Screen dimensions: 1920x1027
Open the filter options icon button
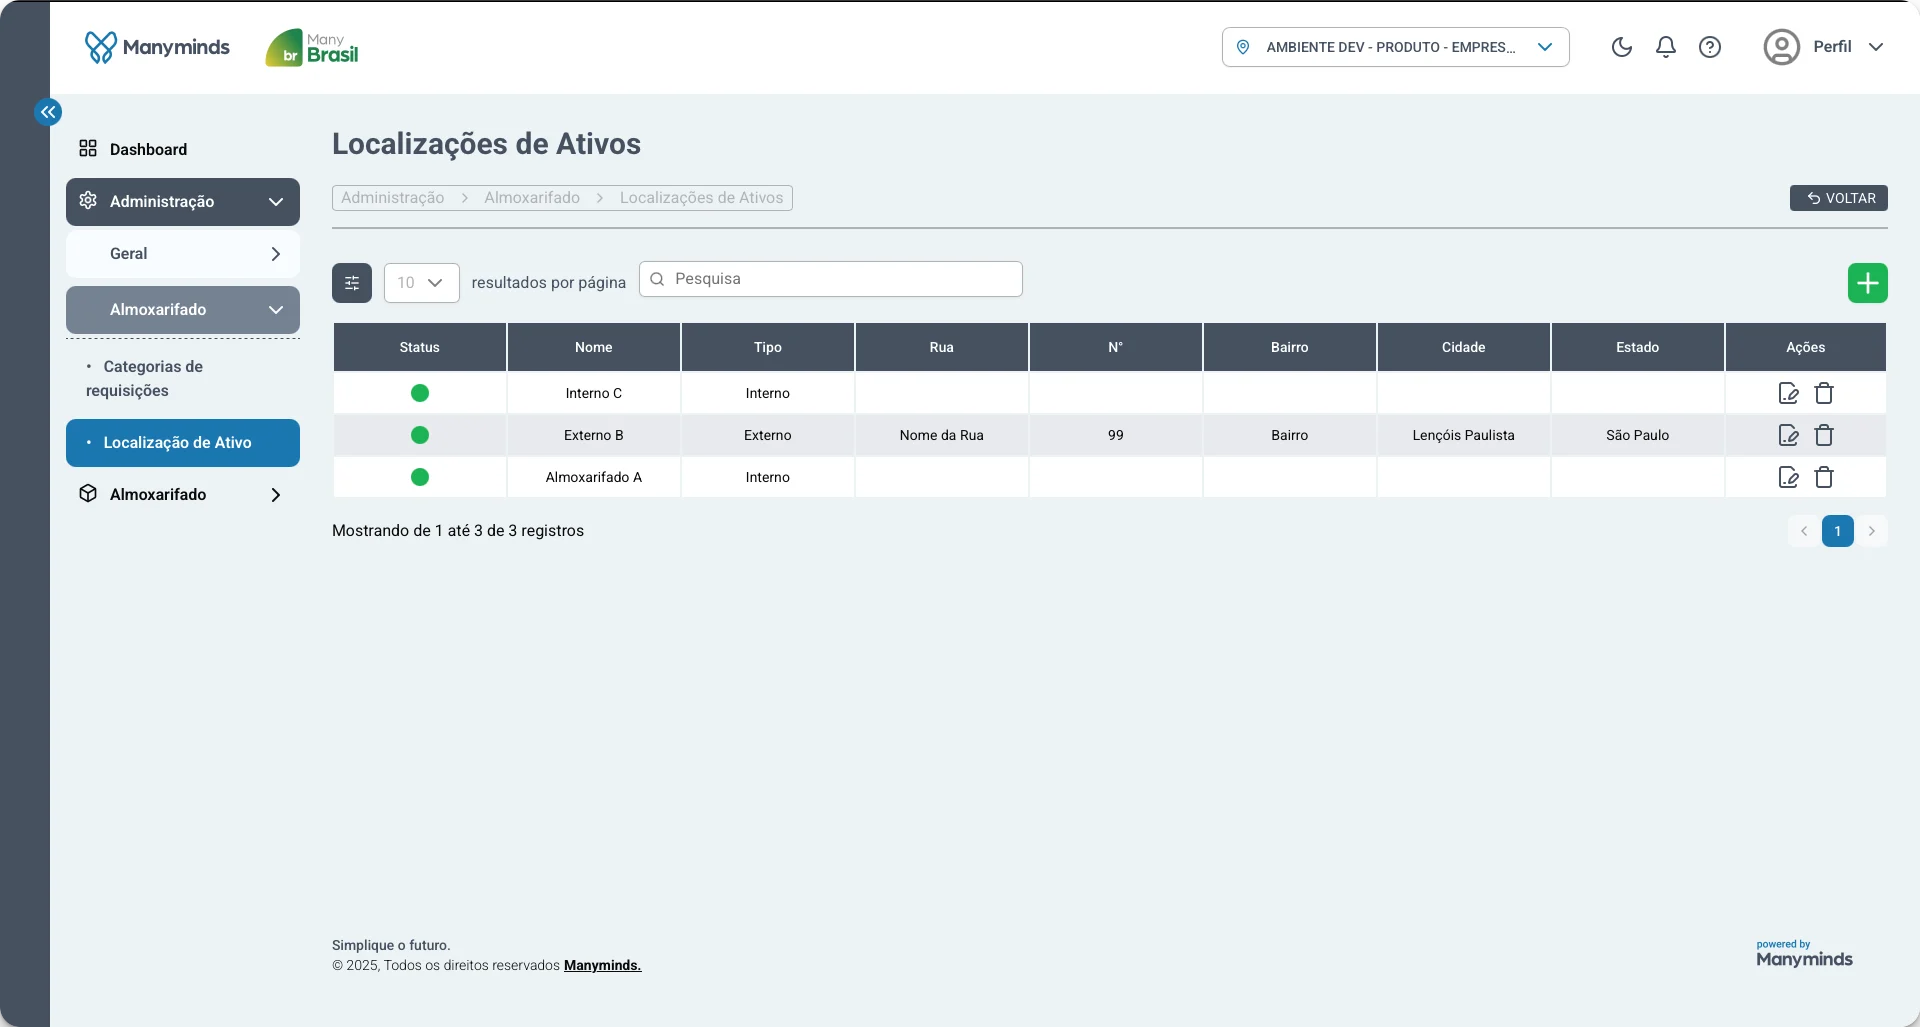tap(352, 283)
